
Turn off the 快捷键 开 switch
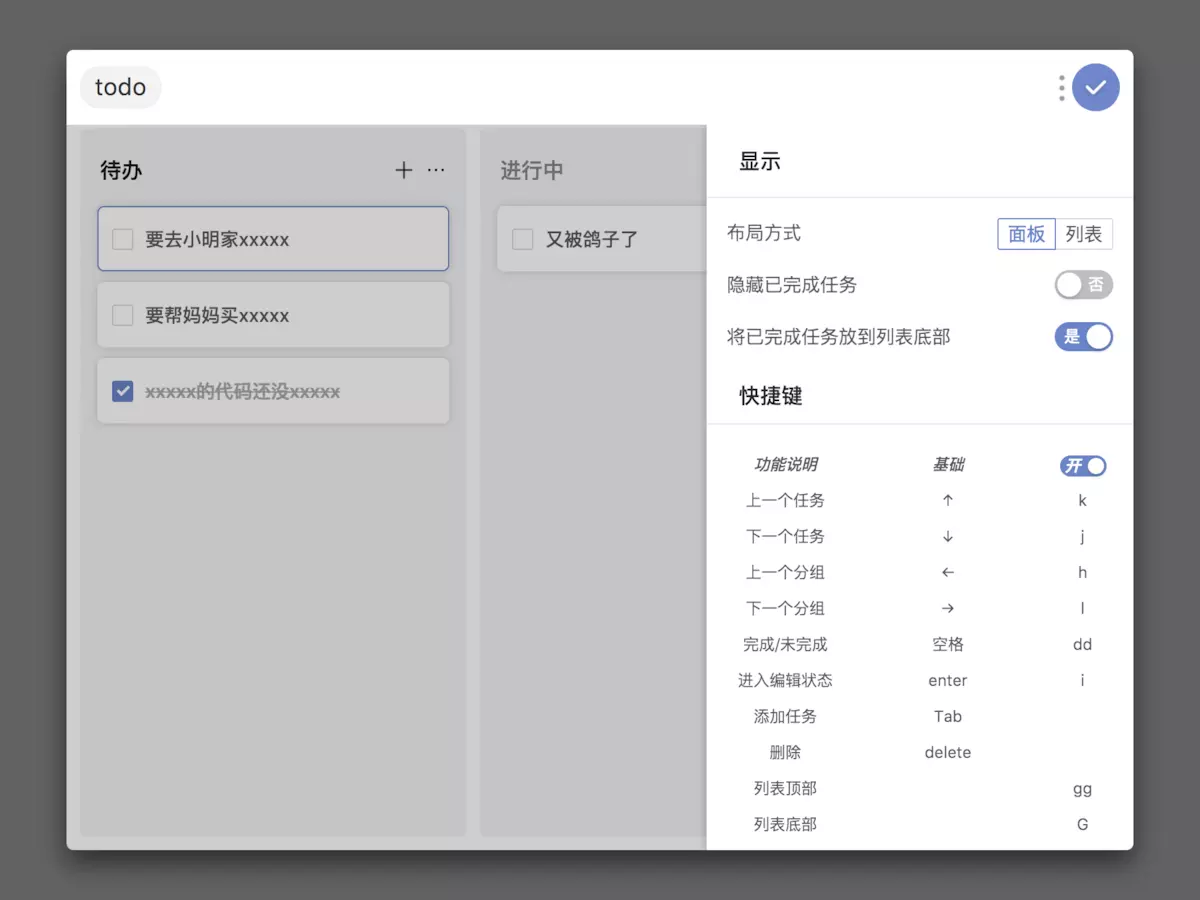click(x=1083, y=465)
